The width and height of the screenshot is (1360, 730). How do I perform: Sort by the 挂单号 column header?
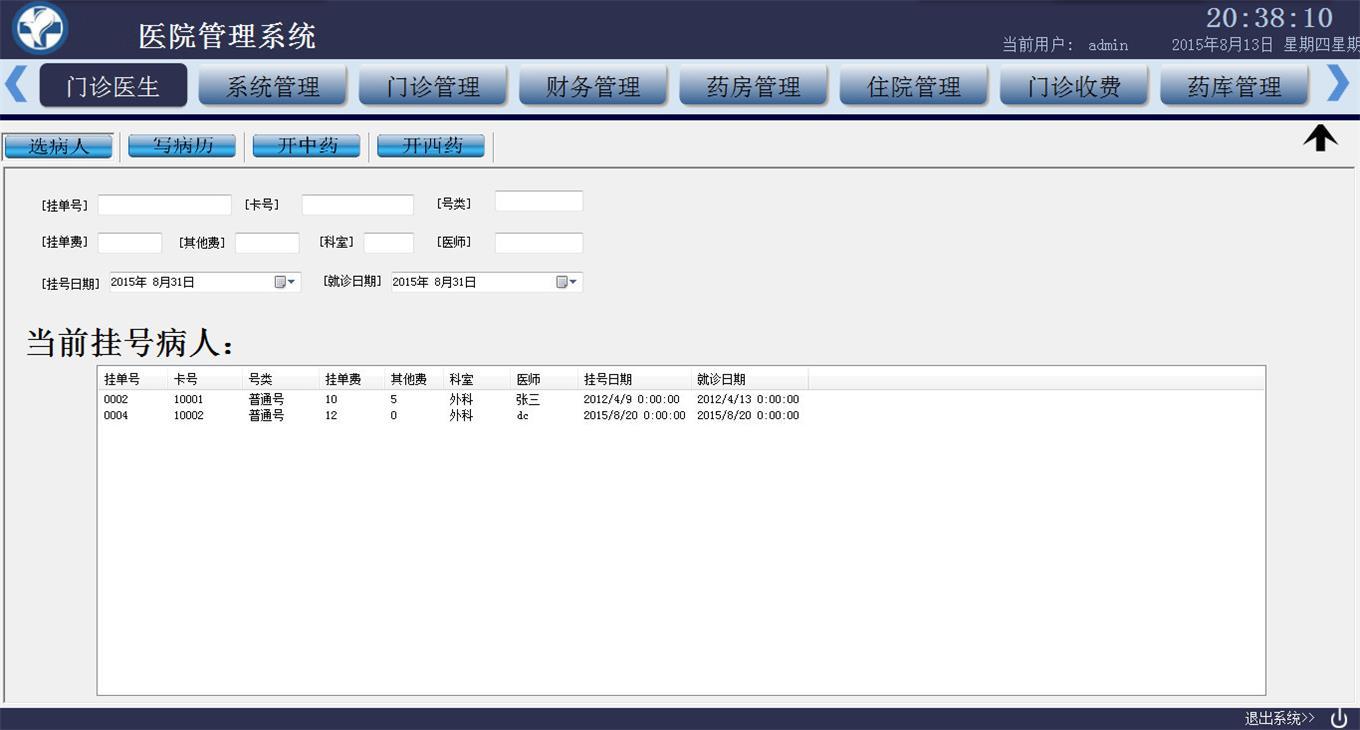(132, 379)
